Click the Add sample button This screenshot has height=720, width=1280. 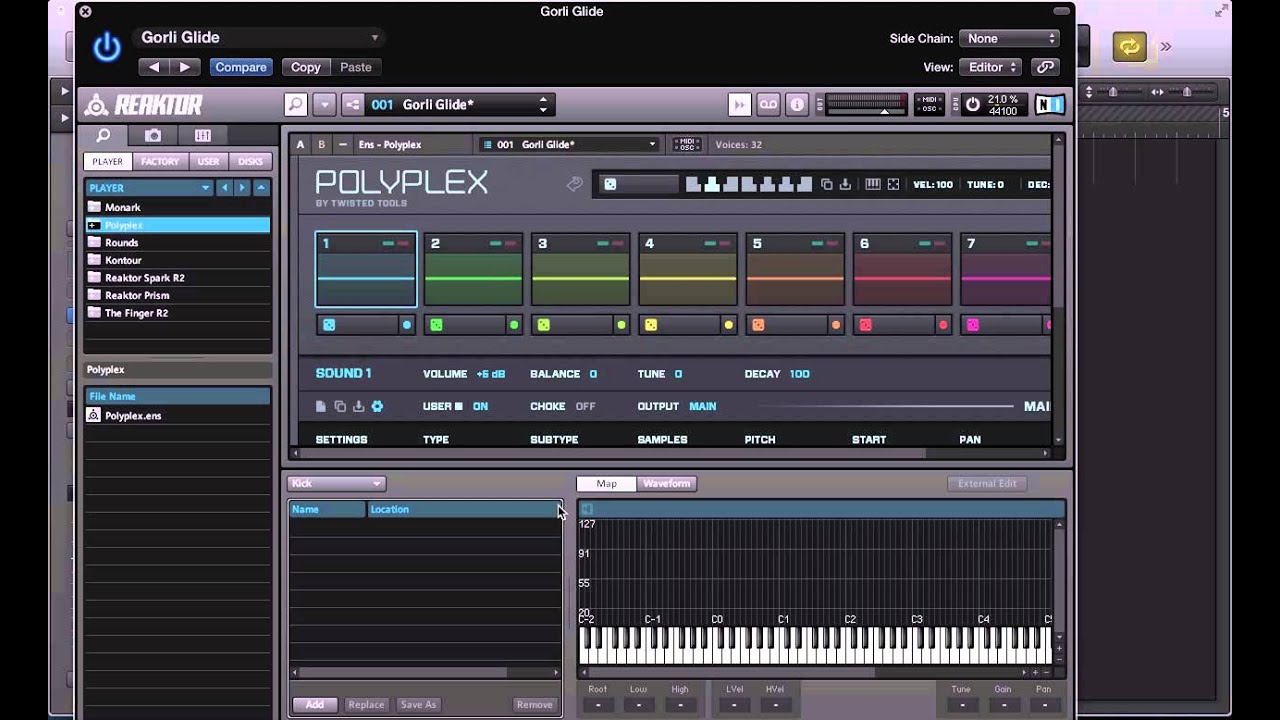[315, 704]
